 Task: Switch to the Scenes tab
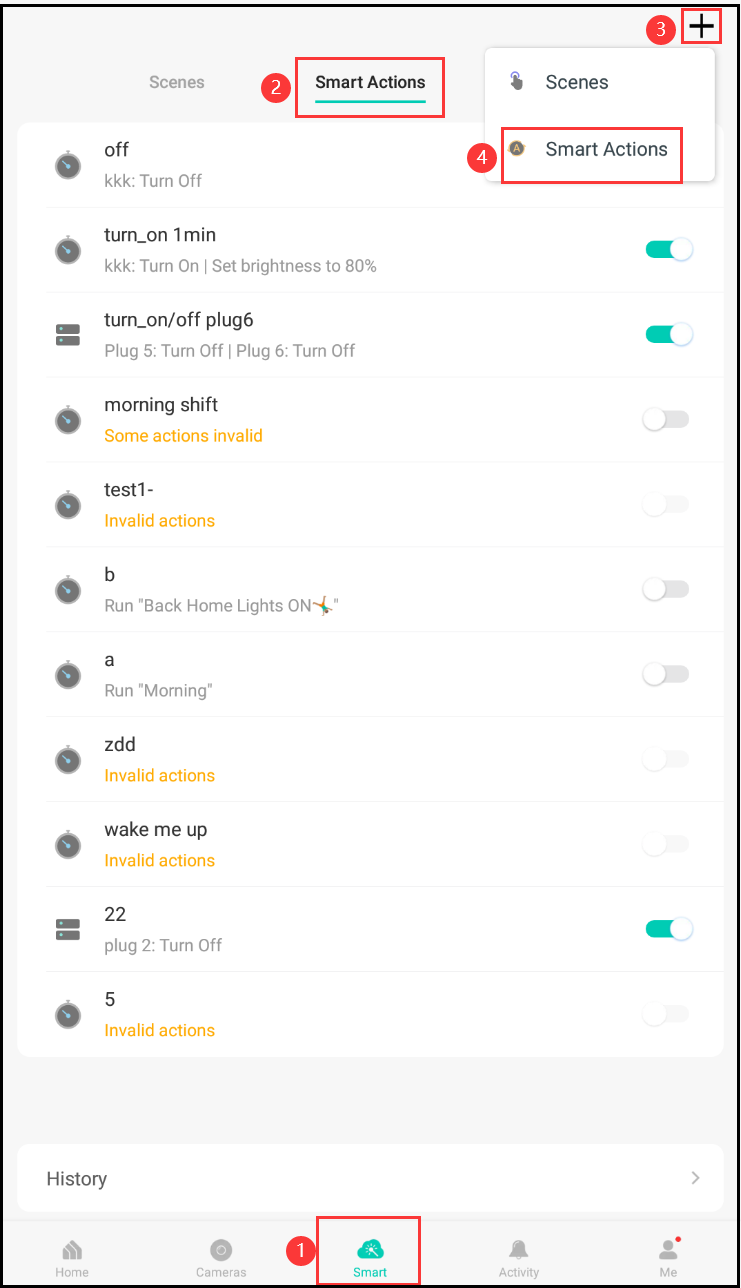click(177, 82)
